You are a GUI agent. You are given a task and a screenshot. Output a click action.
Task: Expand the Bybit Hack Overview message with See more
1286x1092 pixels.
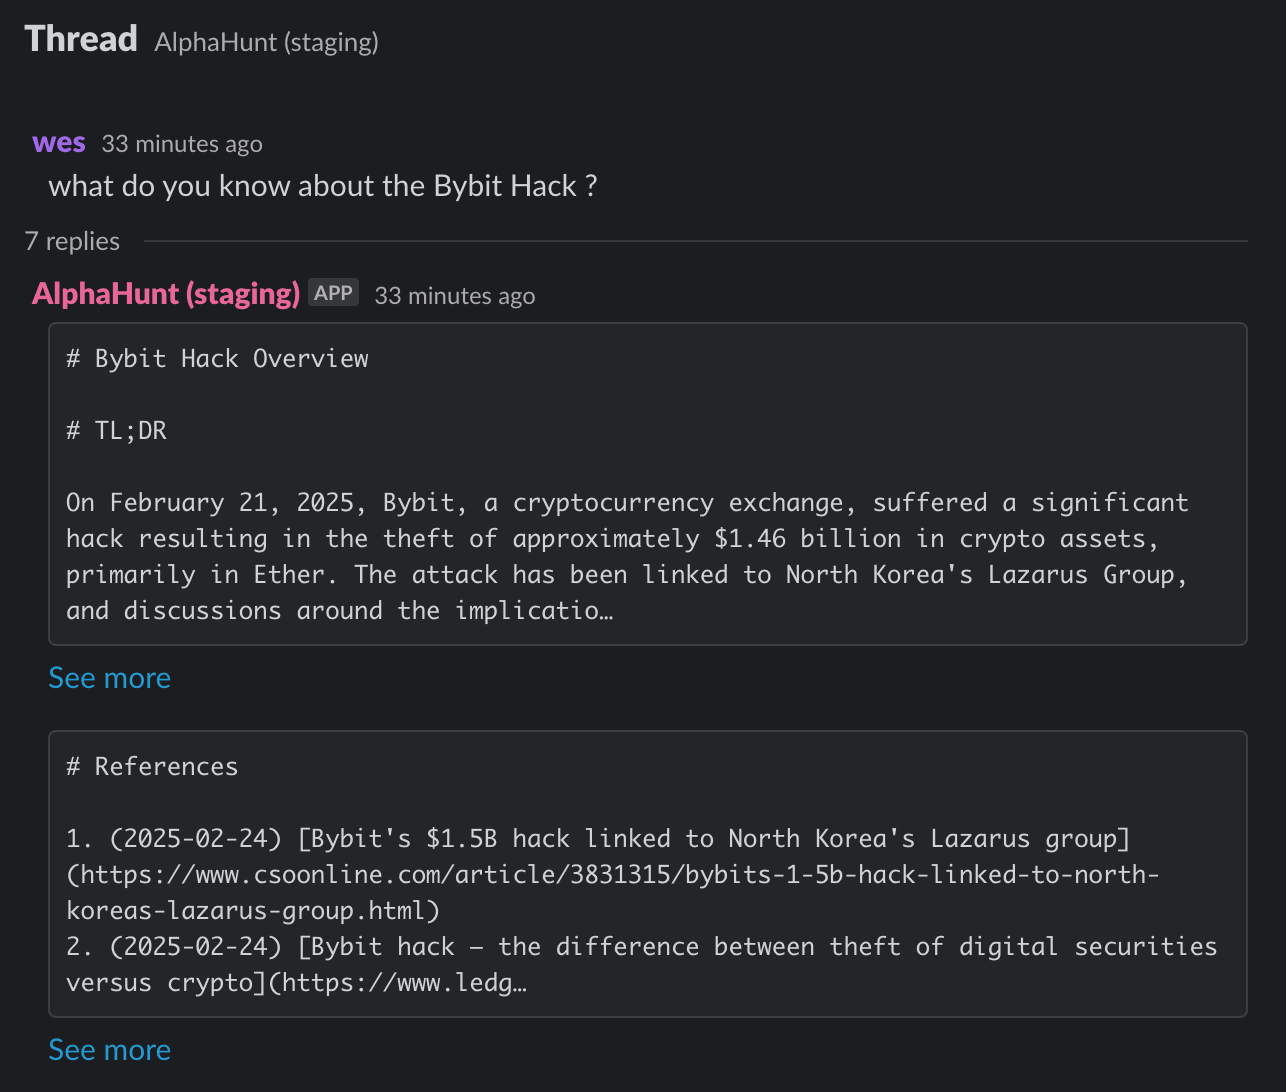pyautogui.click(x=109, y=678)
